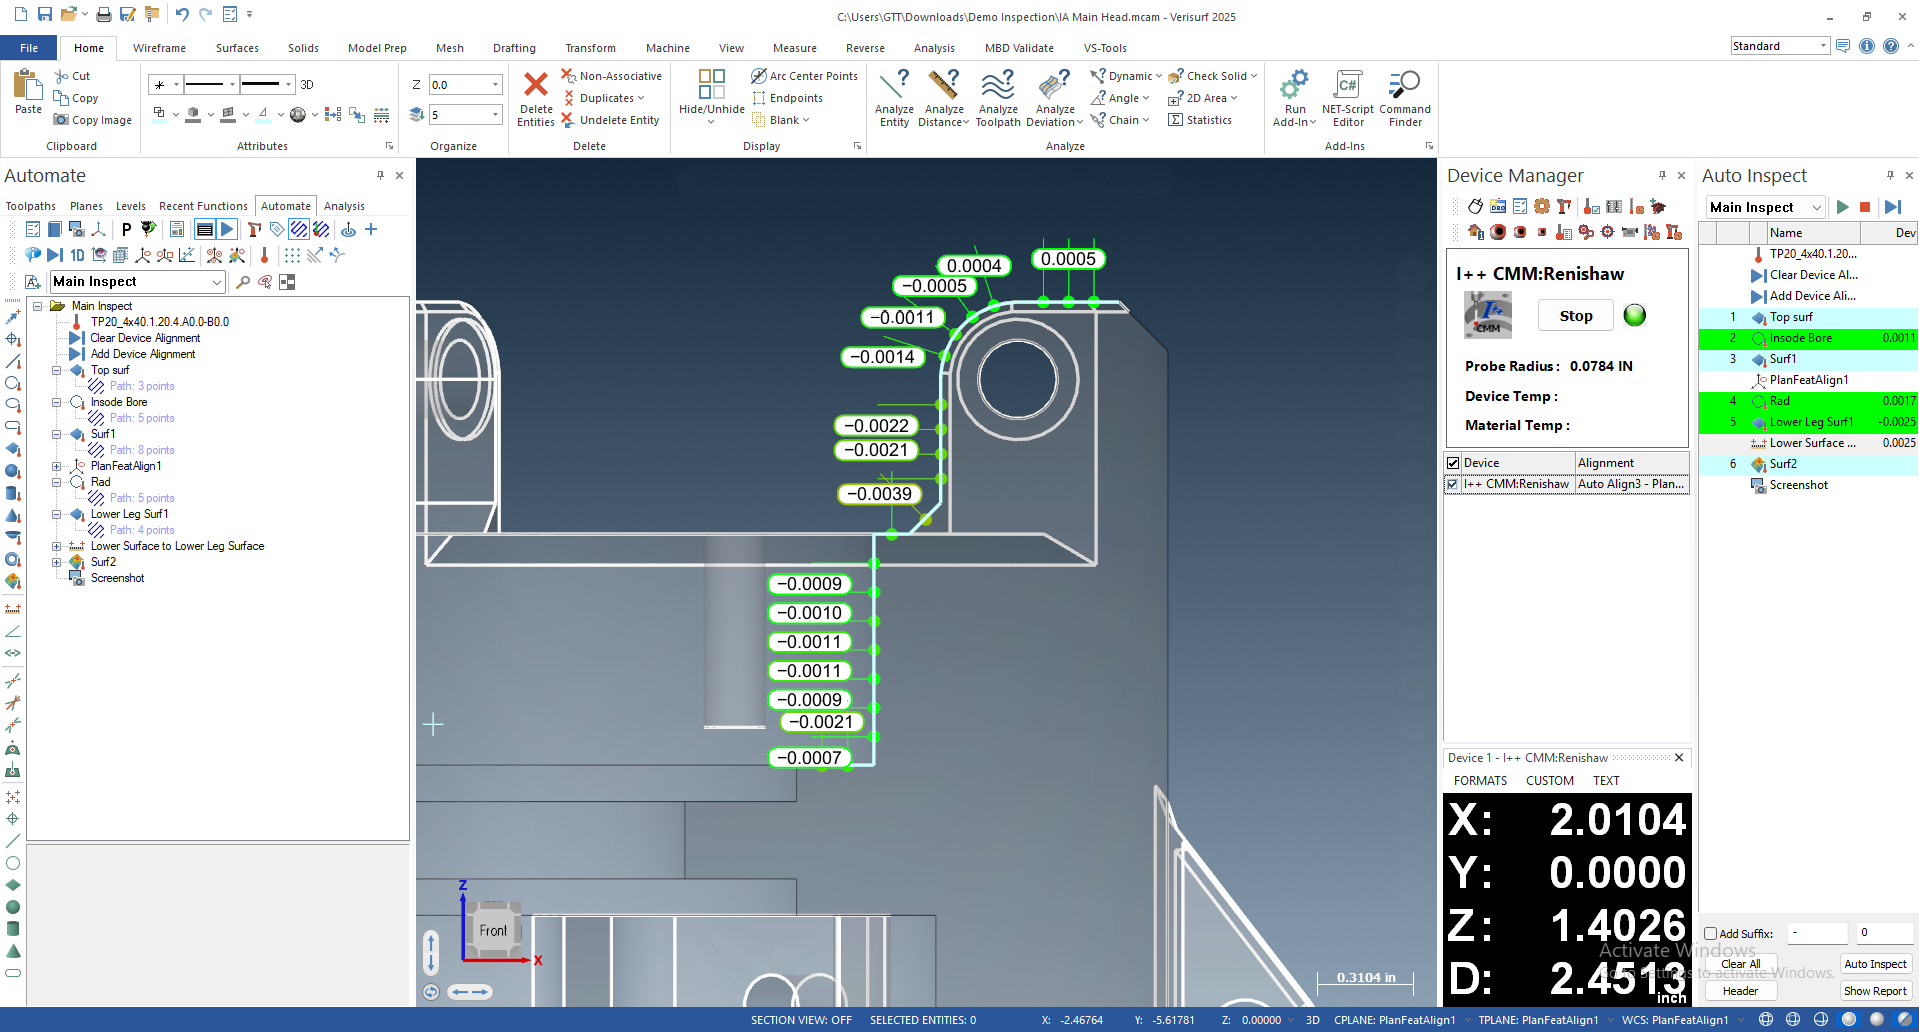
Task: Open the Toolpaths panel tab
Action: 31,206
